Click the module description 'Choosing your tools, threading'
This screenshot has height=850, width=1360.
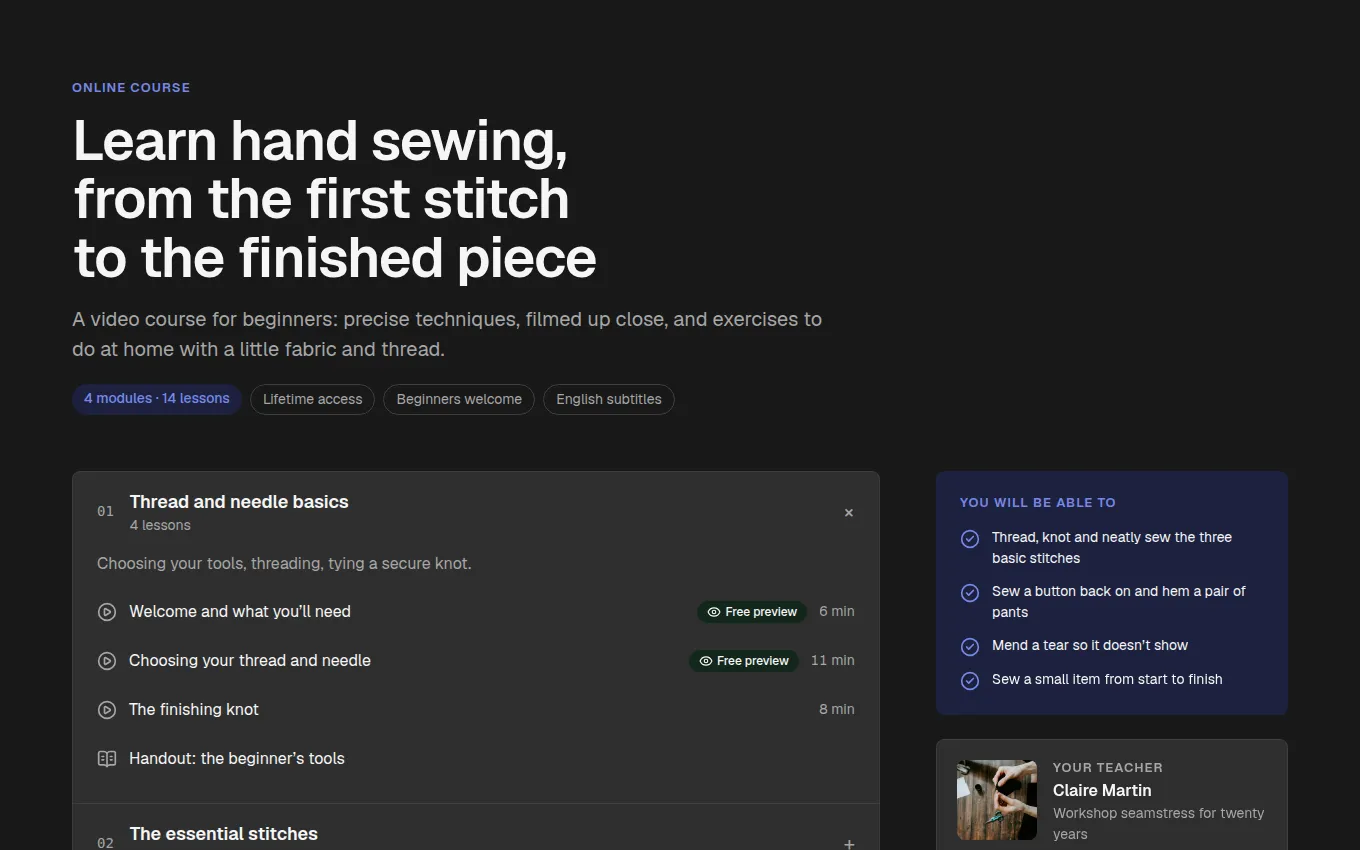coord(284,564)
